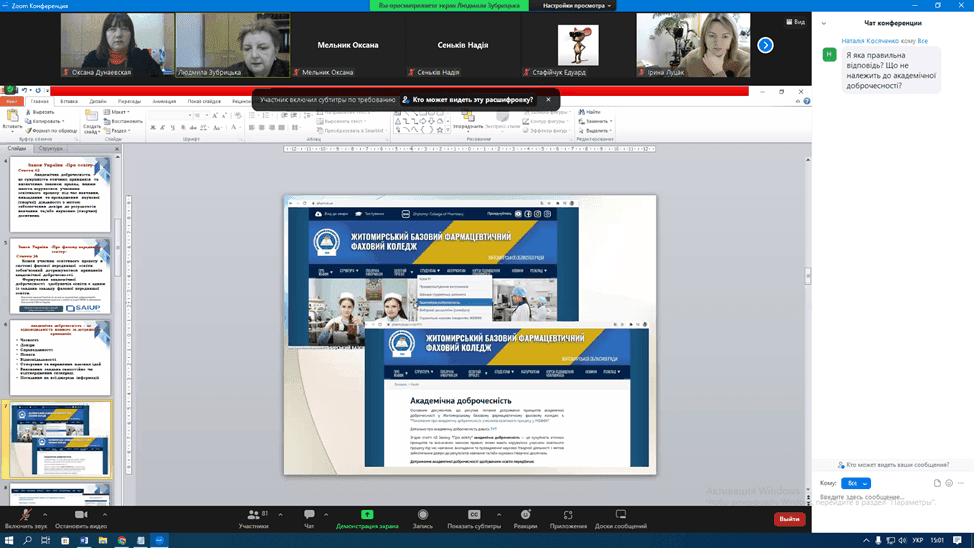Click 'Вырезать' cut in PowerPoint ribbon
Screen dimensions: 974x548
point(40,112)
